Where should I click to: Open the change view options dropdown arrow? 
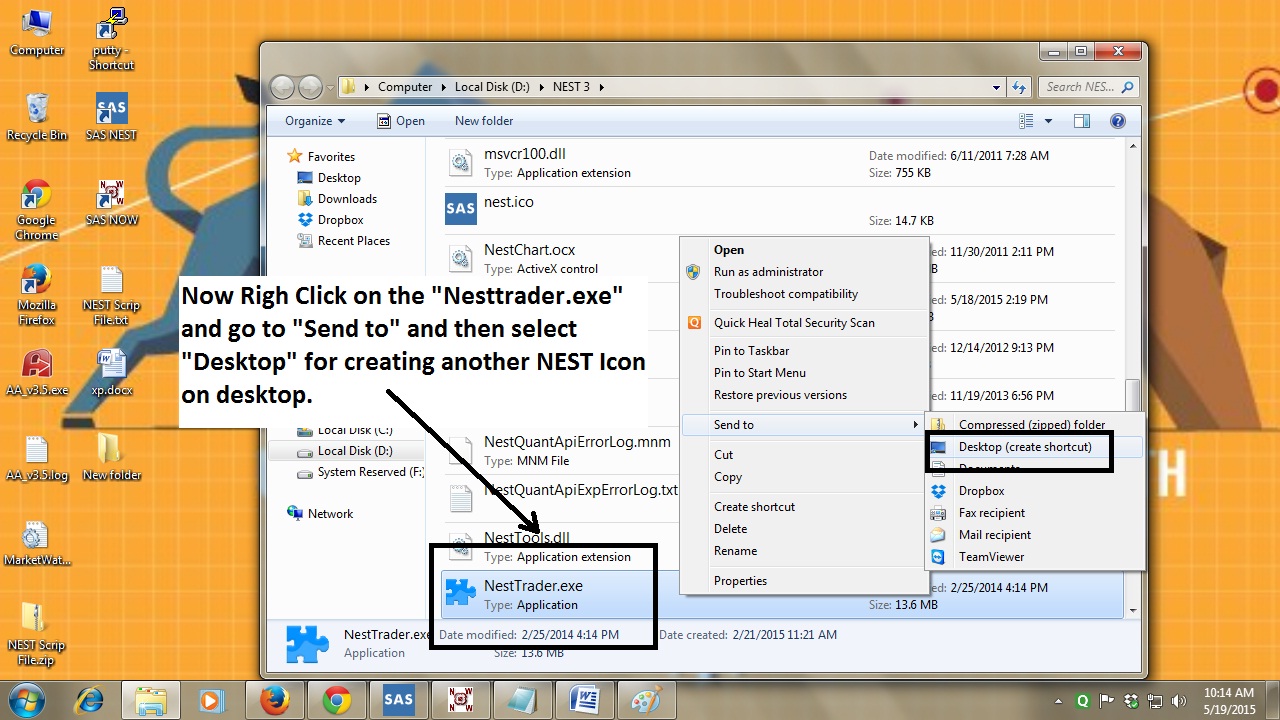point(1048,121)
